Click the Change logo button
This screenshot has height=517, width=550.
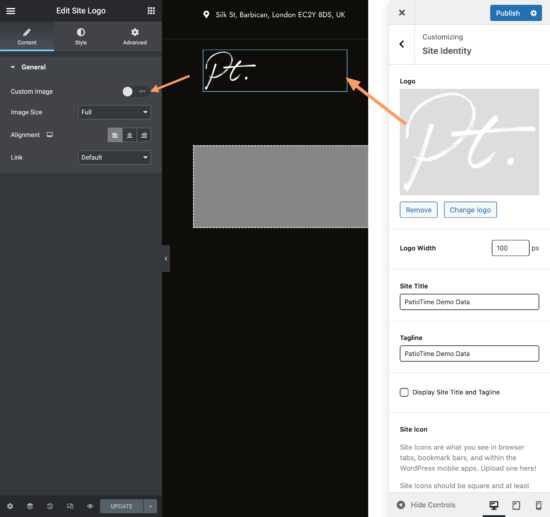pos(470,210)
